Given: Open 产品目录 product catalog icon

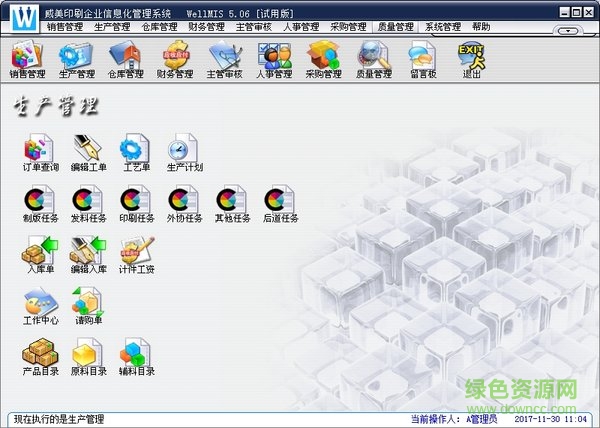Looking at the screenshot, I should (41, 357).
